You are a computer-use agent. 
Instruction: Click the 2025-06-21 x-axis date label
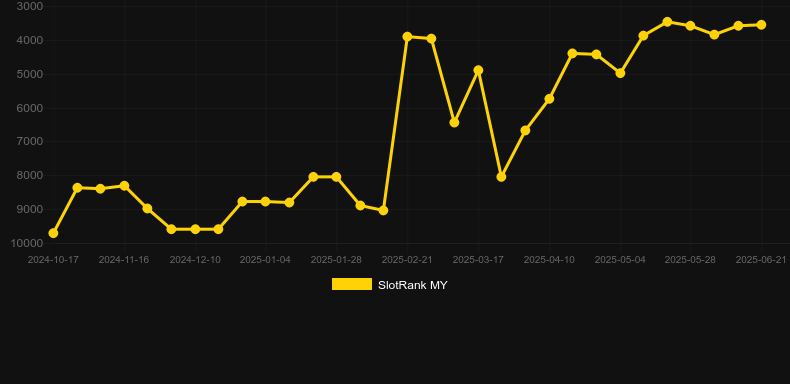tap(761, 260)
